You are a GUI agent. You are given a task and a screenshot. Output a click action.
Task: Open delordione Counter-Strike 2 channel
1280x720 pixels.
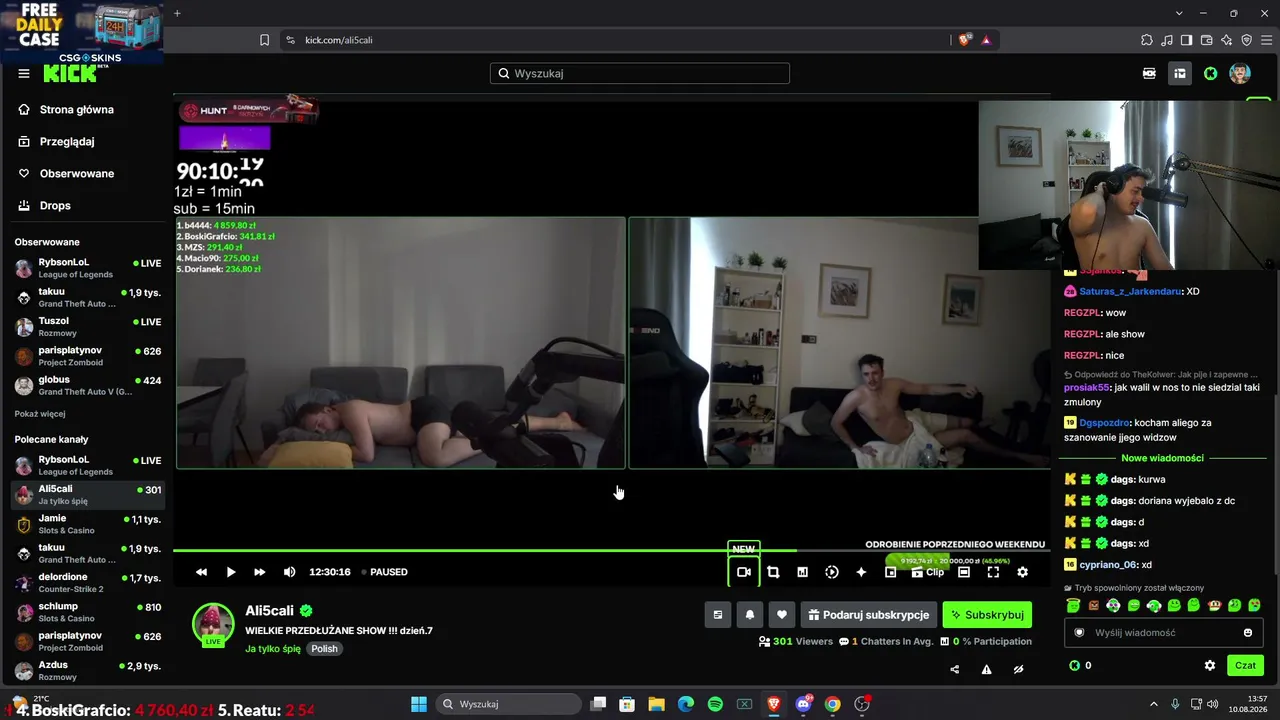pos(87,582)
